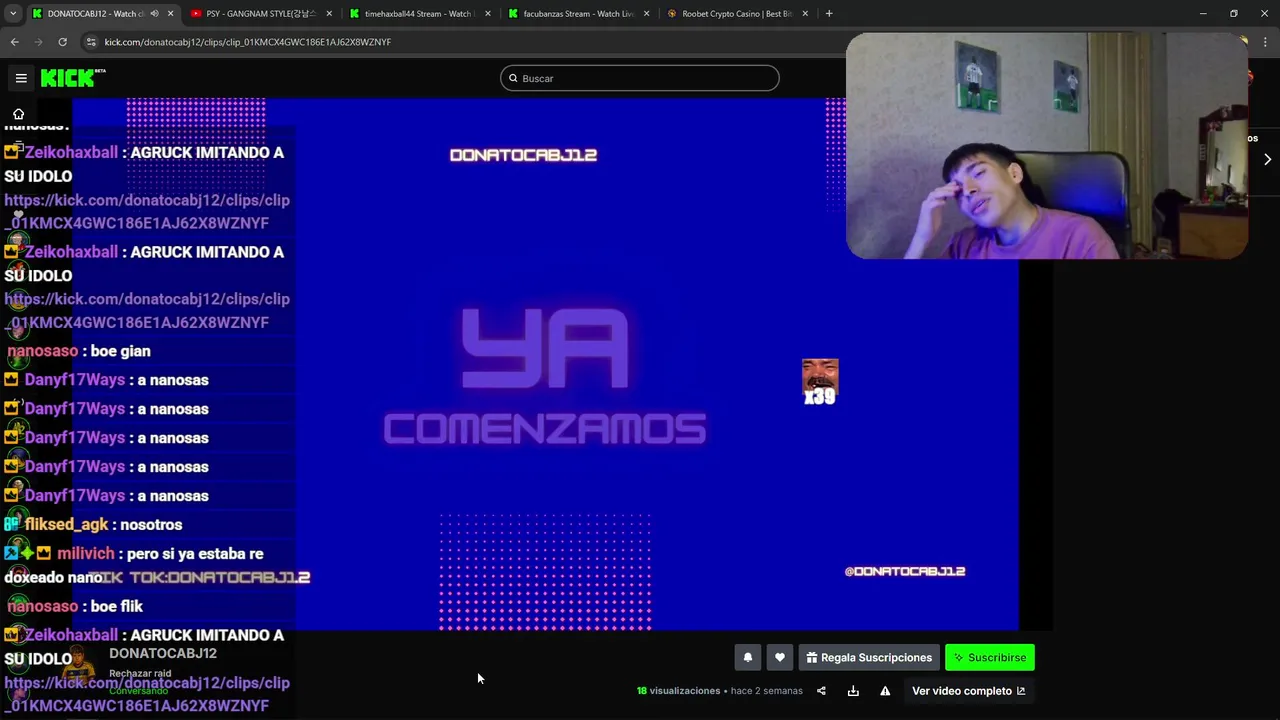Close the PSY - GANGNAM STYLE tab

[329, 14]
